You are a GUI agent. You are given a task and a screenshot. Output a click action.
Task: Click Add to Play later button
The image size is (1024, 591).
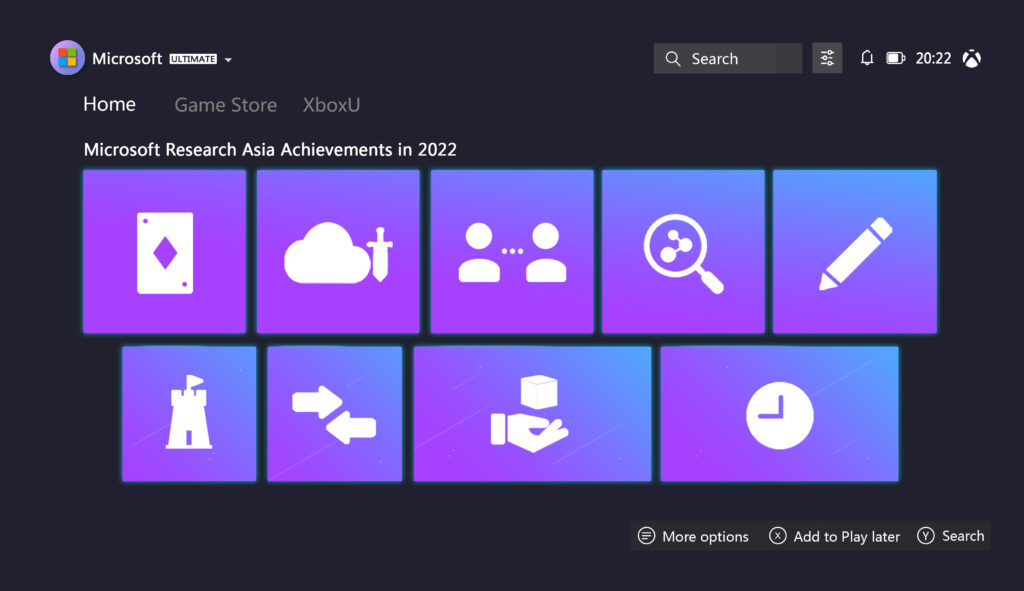pyautogui.click(x=834, y=537)
